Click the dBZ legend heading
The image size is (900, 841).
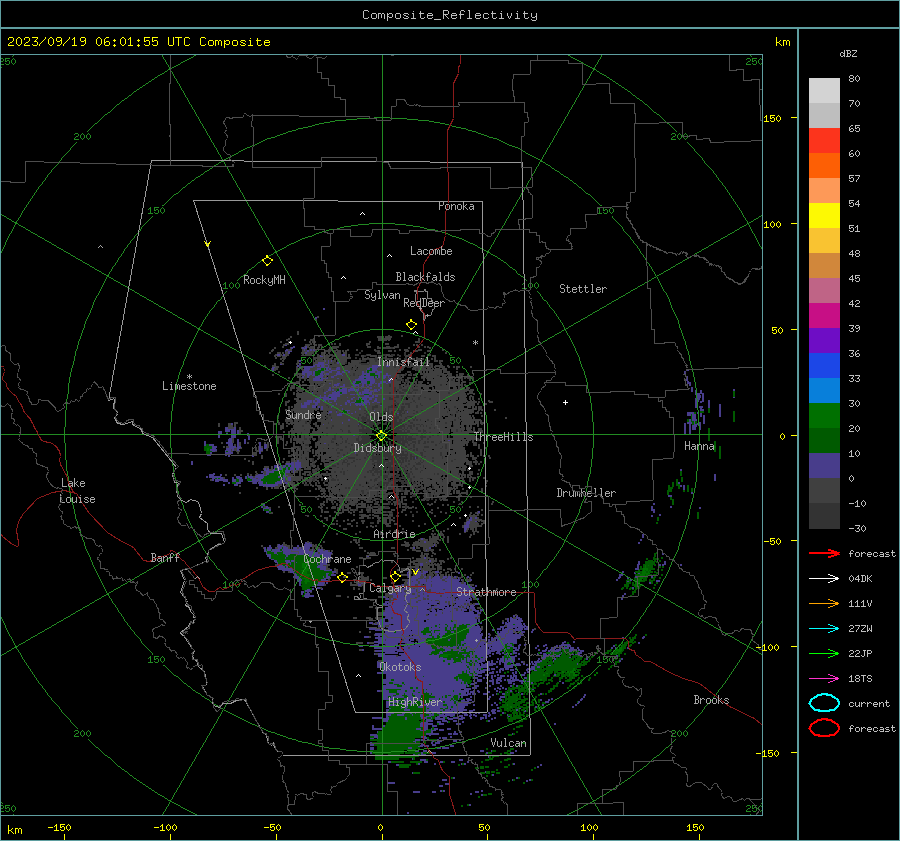point(848,53)
